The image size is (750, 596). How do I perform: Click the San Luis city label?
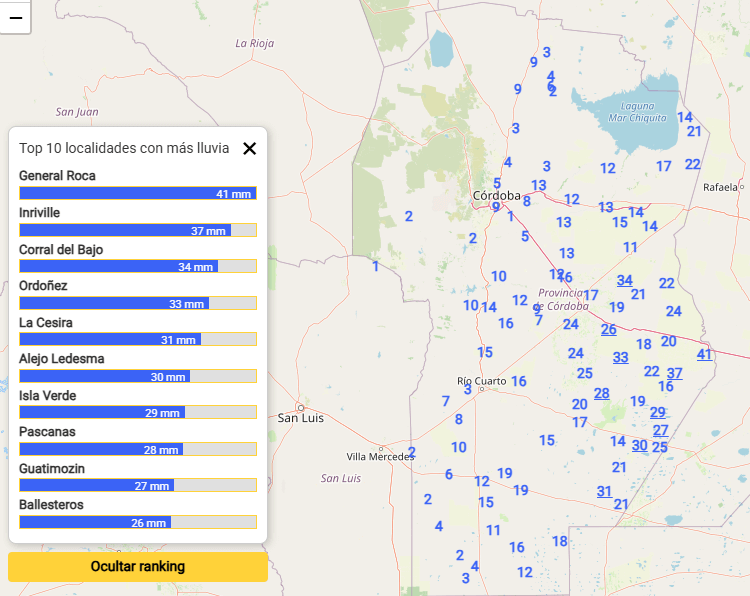(x=301, y=417)
